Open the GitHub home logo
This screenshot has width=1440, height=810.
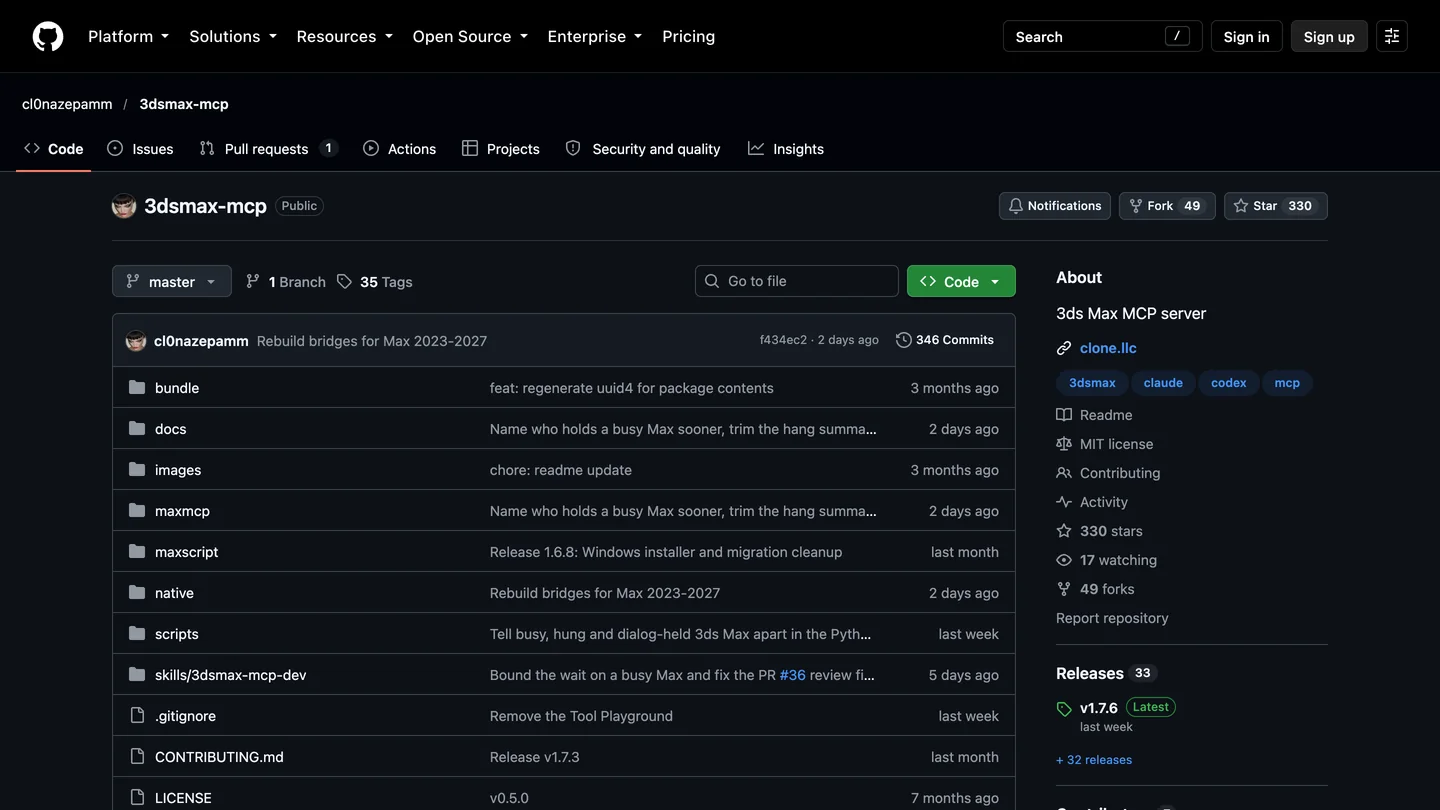pyautogui.click(x=48, y=36)
